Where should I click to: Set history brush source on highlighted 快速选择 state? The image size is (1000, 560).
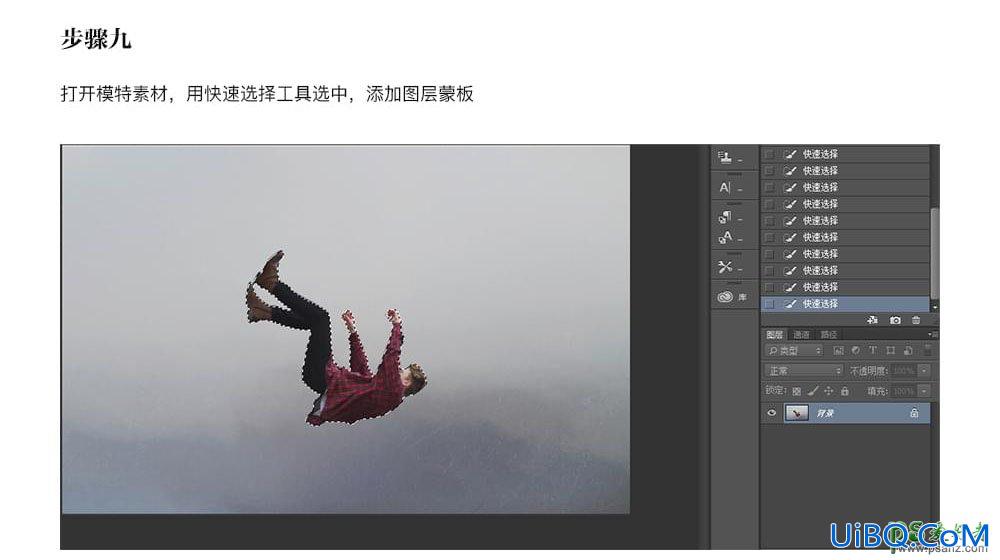click(x=770, y=304)
